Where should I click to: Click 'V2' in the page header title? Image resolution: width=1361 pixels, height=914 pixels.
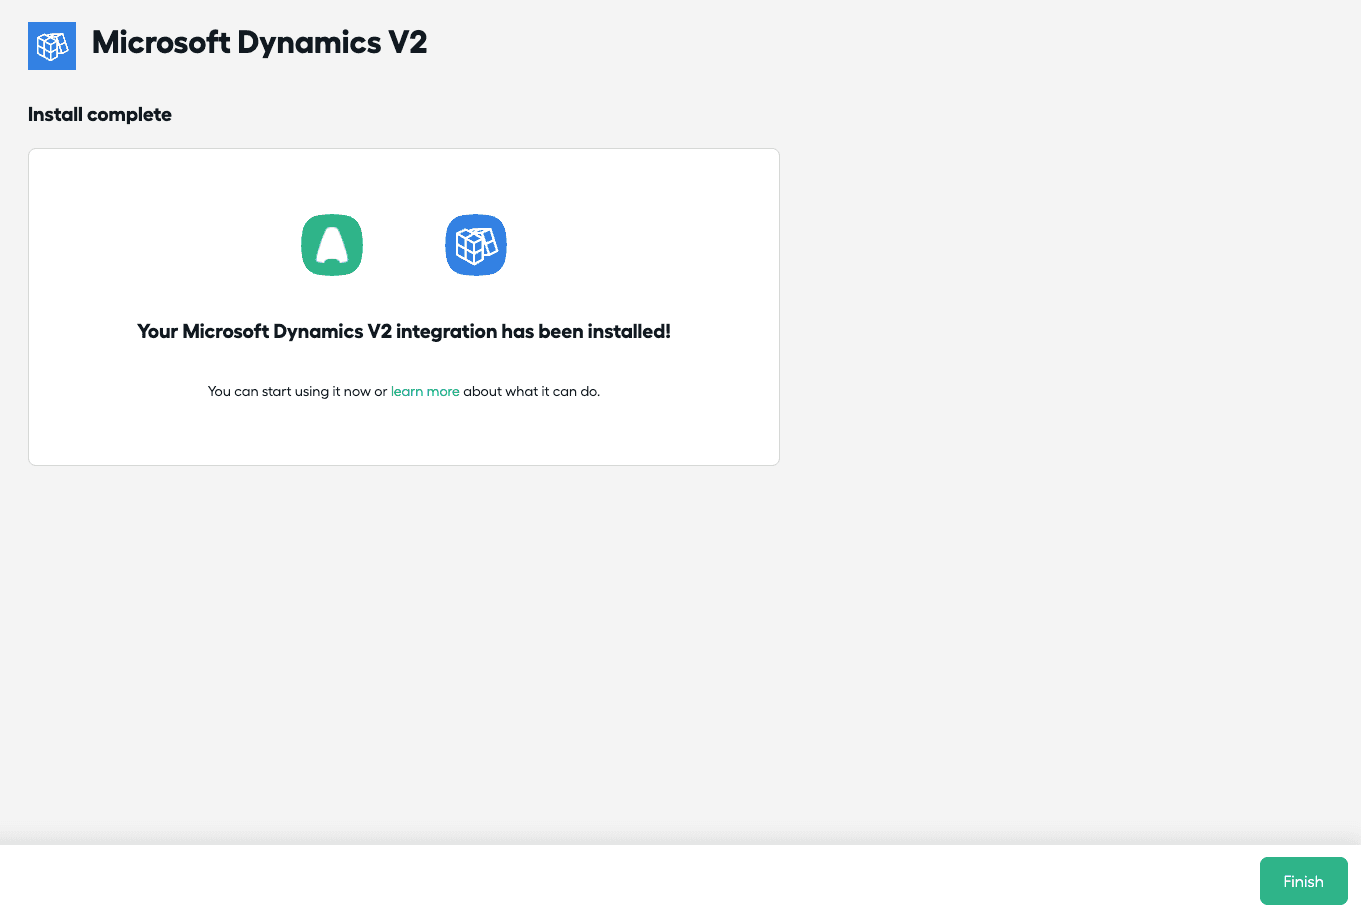(x=407, y=43)
